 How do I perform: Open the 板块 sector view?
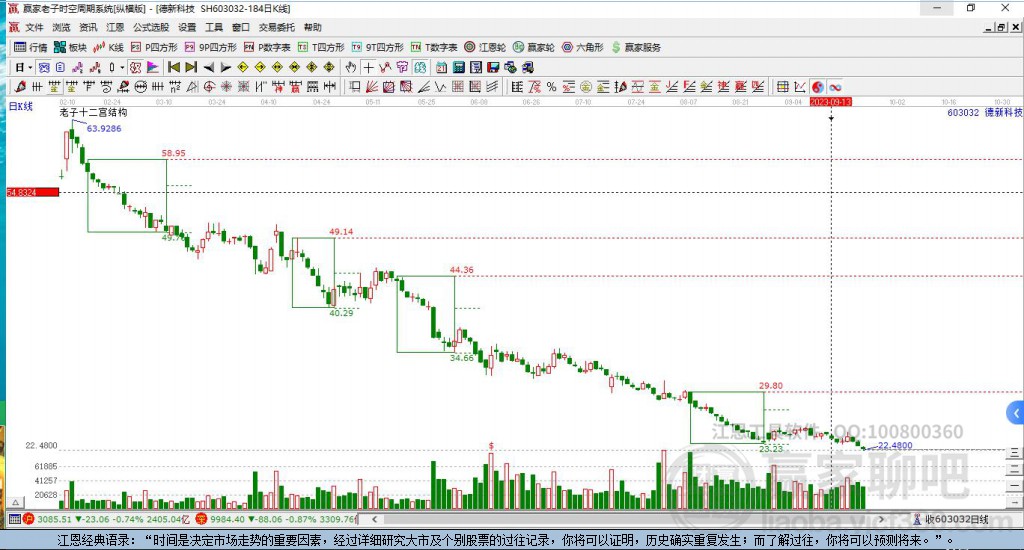[x=70, y=47]
